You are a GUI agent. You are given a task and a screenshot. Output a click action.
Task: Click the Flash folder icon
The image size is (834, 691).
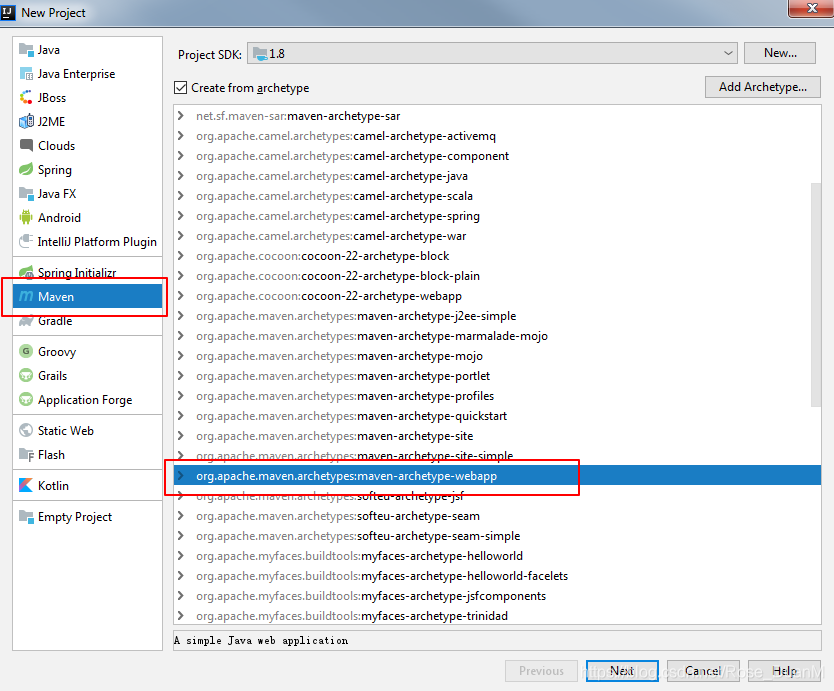(x=26, y=455)
